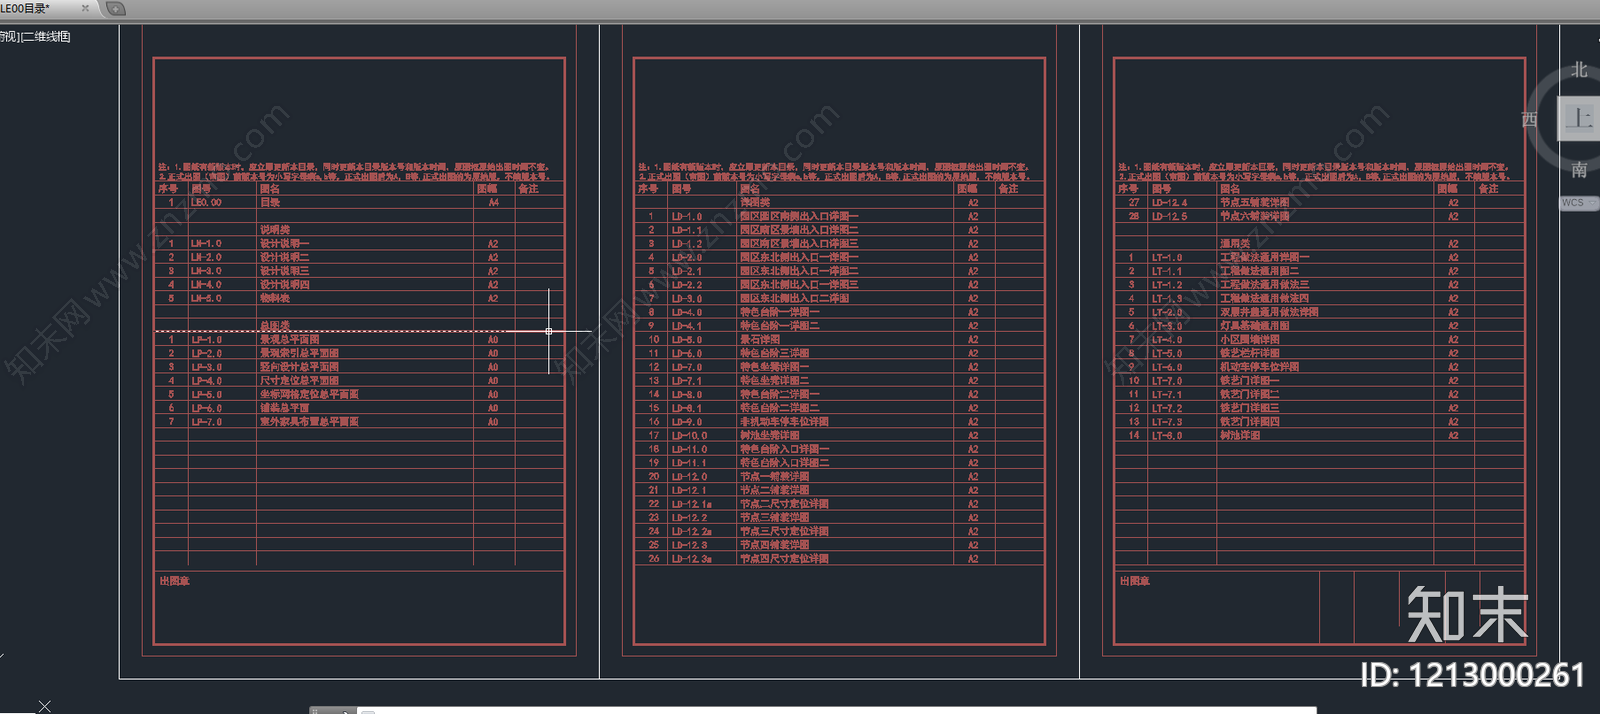Expand the WCS coordinate system dropdown
This screenshot has height=714, width=1600.
click(x=1577, y=203)
